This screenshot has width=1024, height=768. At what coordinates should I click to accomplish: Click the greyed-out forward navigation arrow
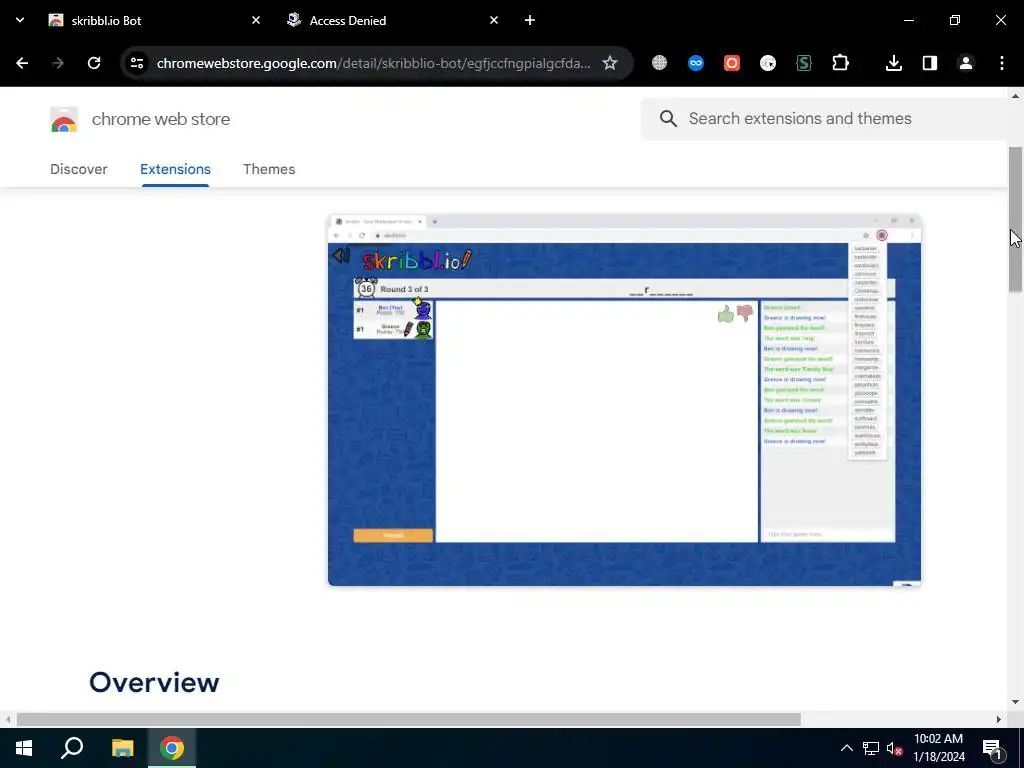58,63
